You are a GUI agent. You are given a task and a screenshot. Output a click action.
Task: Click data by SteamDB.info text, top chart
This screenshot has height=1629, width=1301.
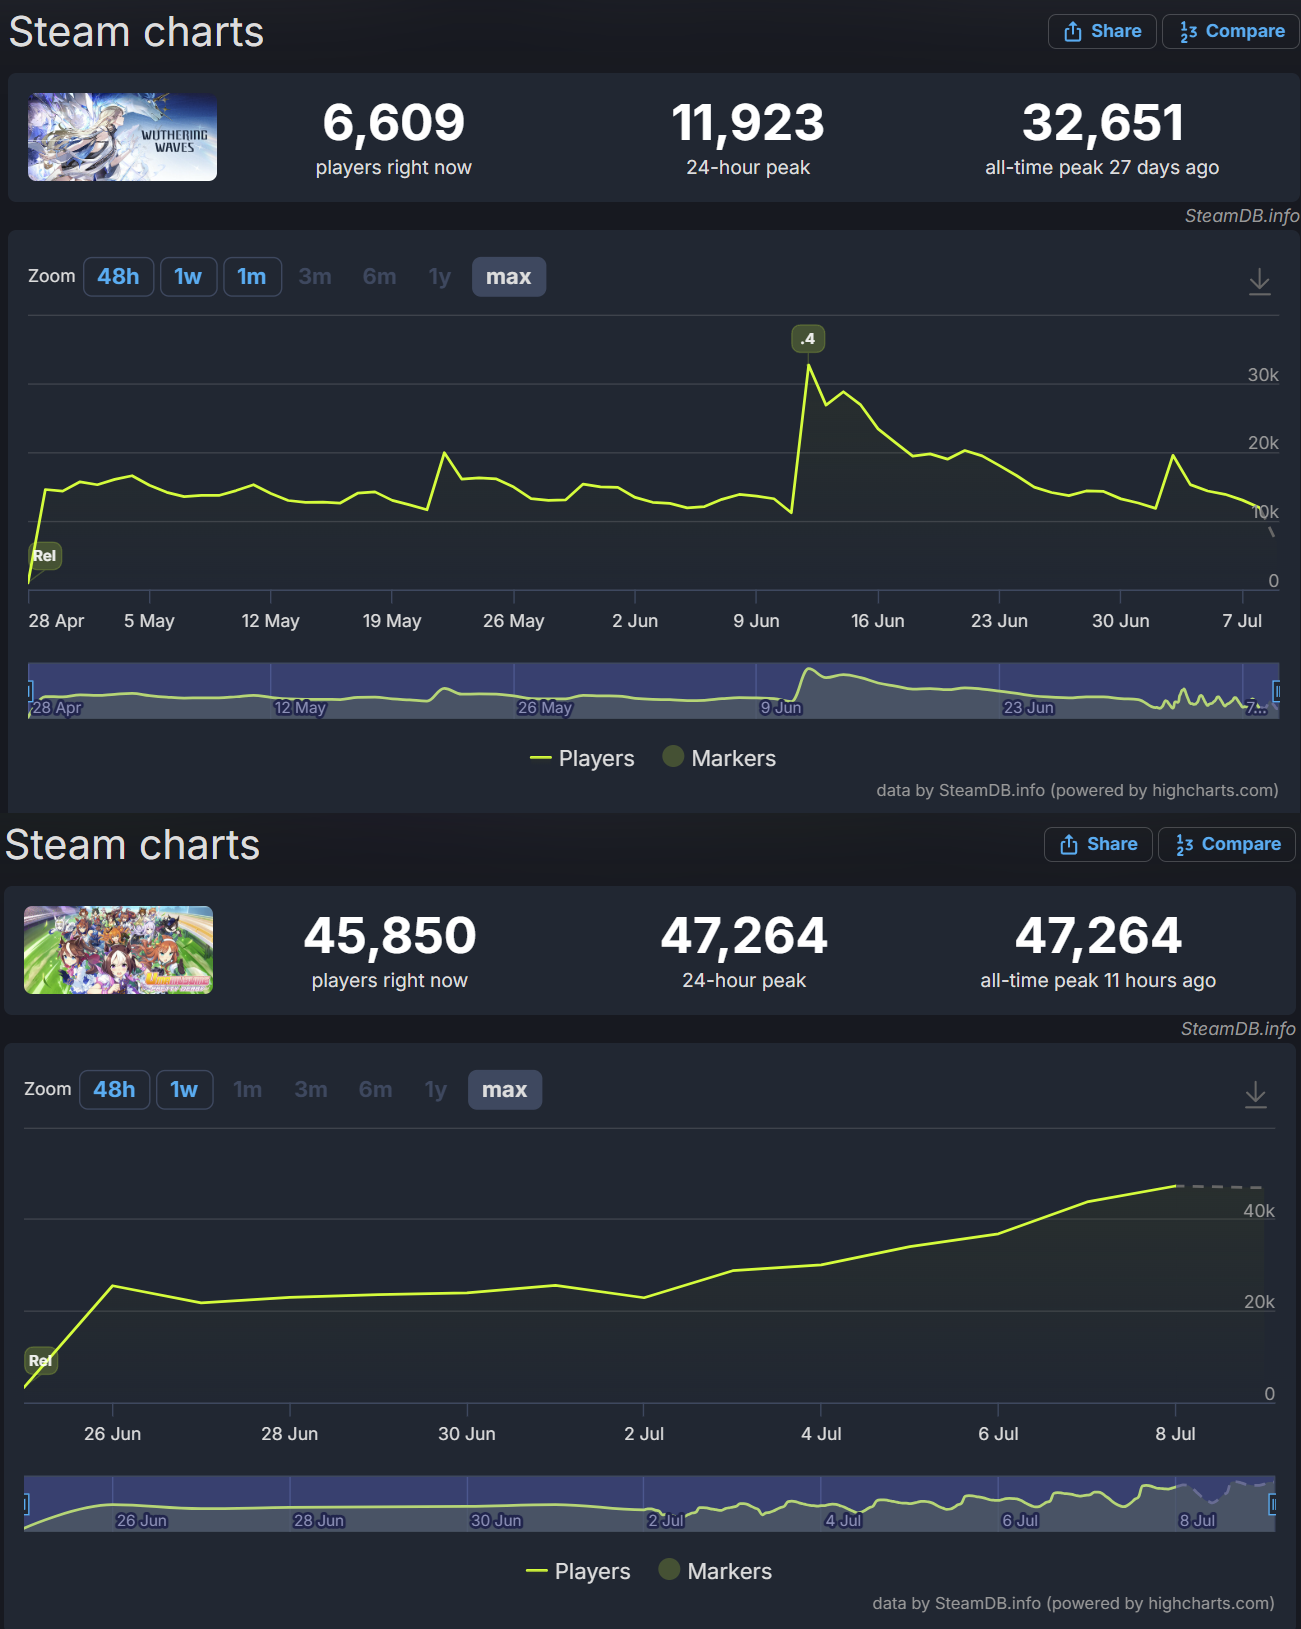coord(1077,790)
